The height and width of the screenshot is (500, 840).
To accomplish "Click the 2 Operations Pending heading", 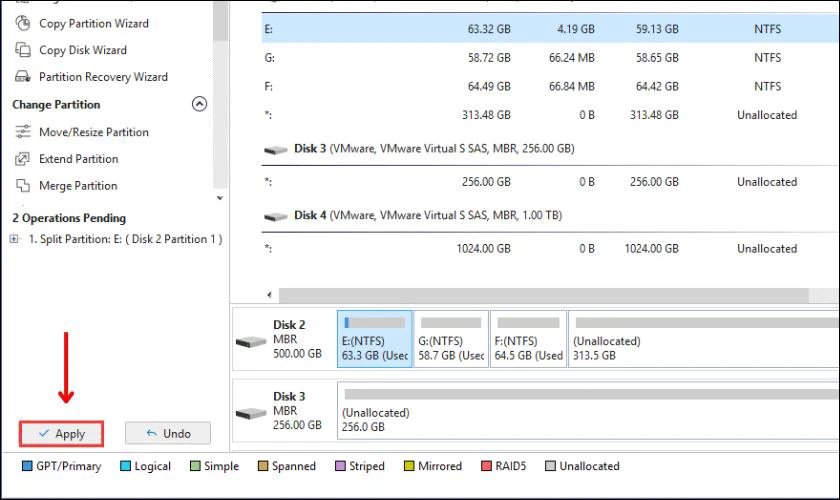I will click(69, 218).
